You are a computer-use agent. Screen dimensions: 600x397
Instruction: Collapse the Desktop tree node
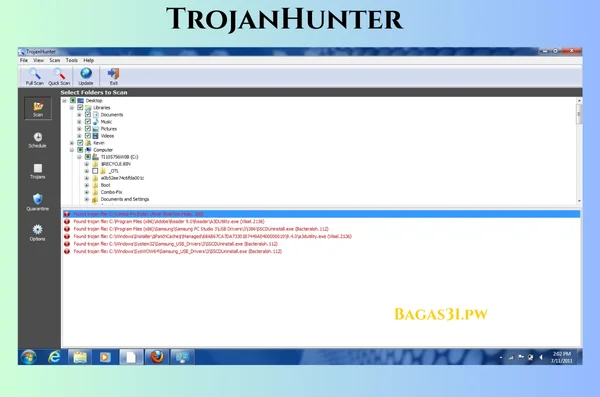click(x=64, y=101)
